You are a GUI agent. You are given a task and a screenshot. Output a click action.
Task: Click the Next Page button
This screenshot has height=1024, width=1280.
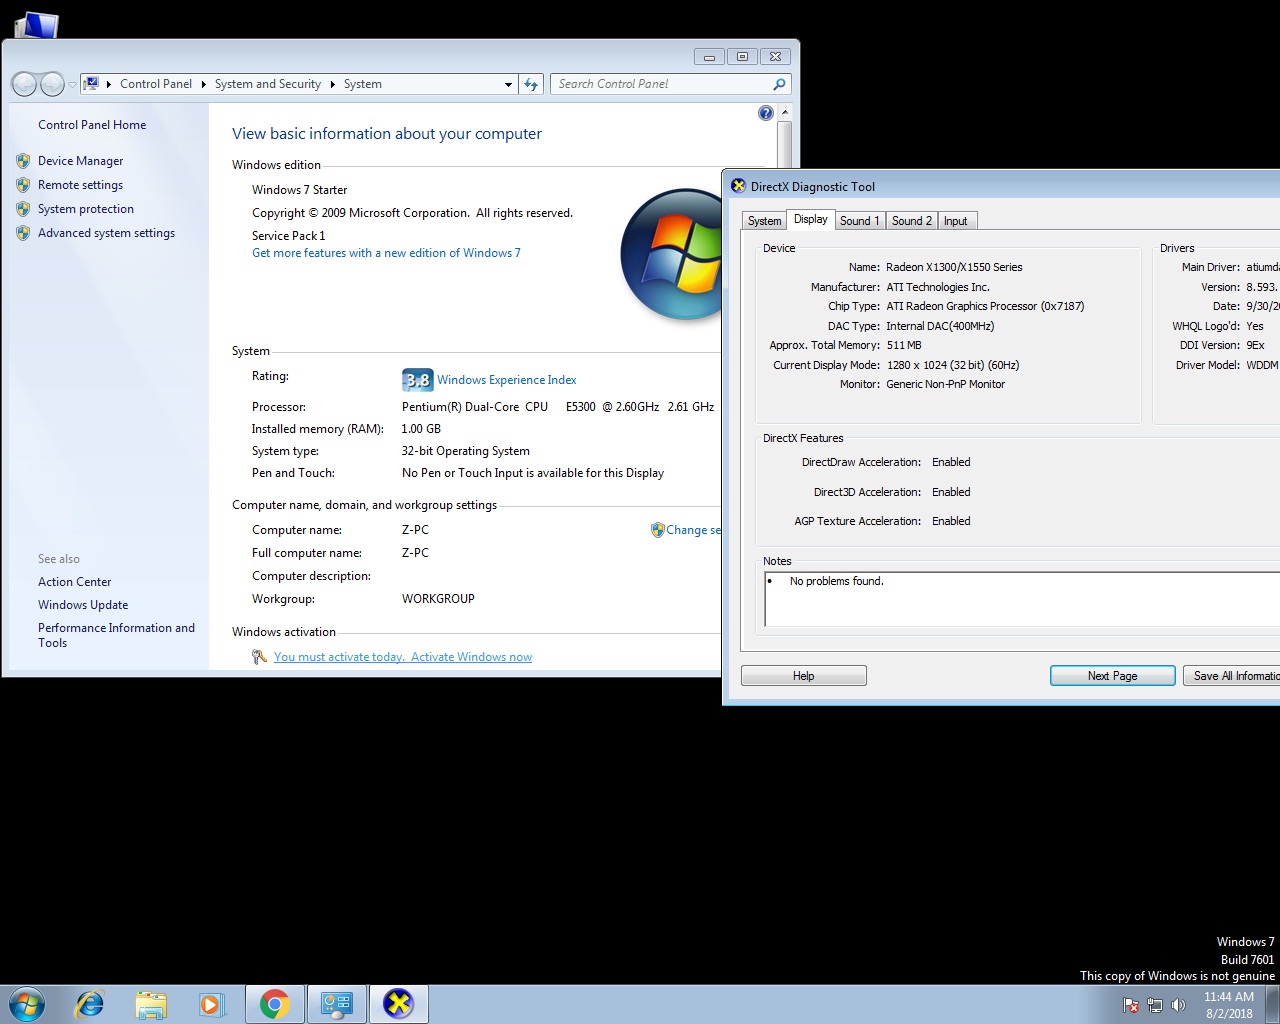[1113, 676]
